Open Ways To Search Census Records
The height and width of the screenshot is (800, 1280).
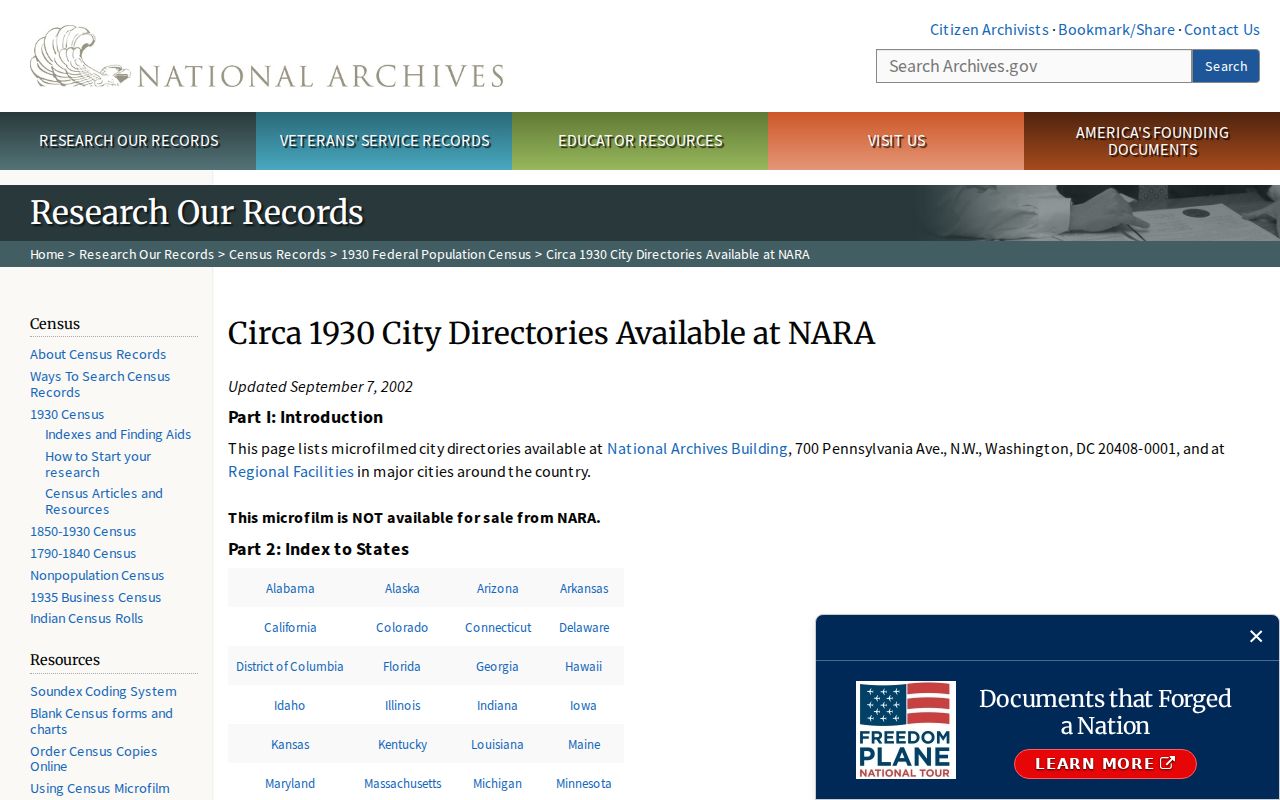pos(100,384)
